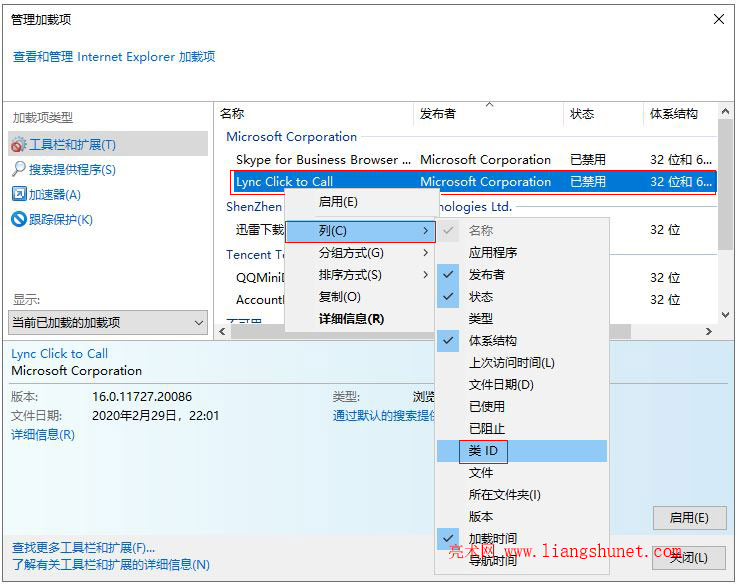Close the Manage Add-ons dialog window
This screenshot has height=586, width=738.
point(718,19)
